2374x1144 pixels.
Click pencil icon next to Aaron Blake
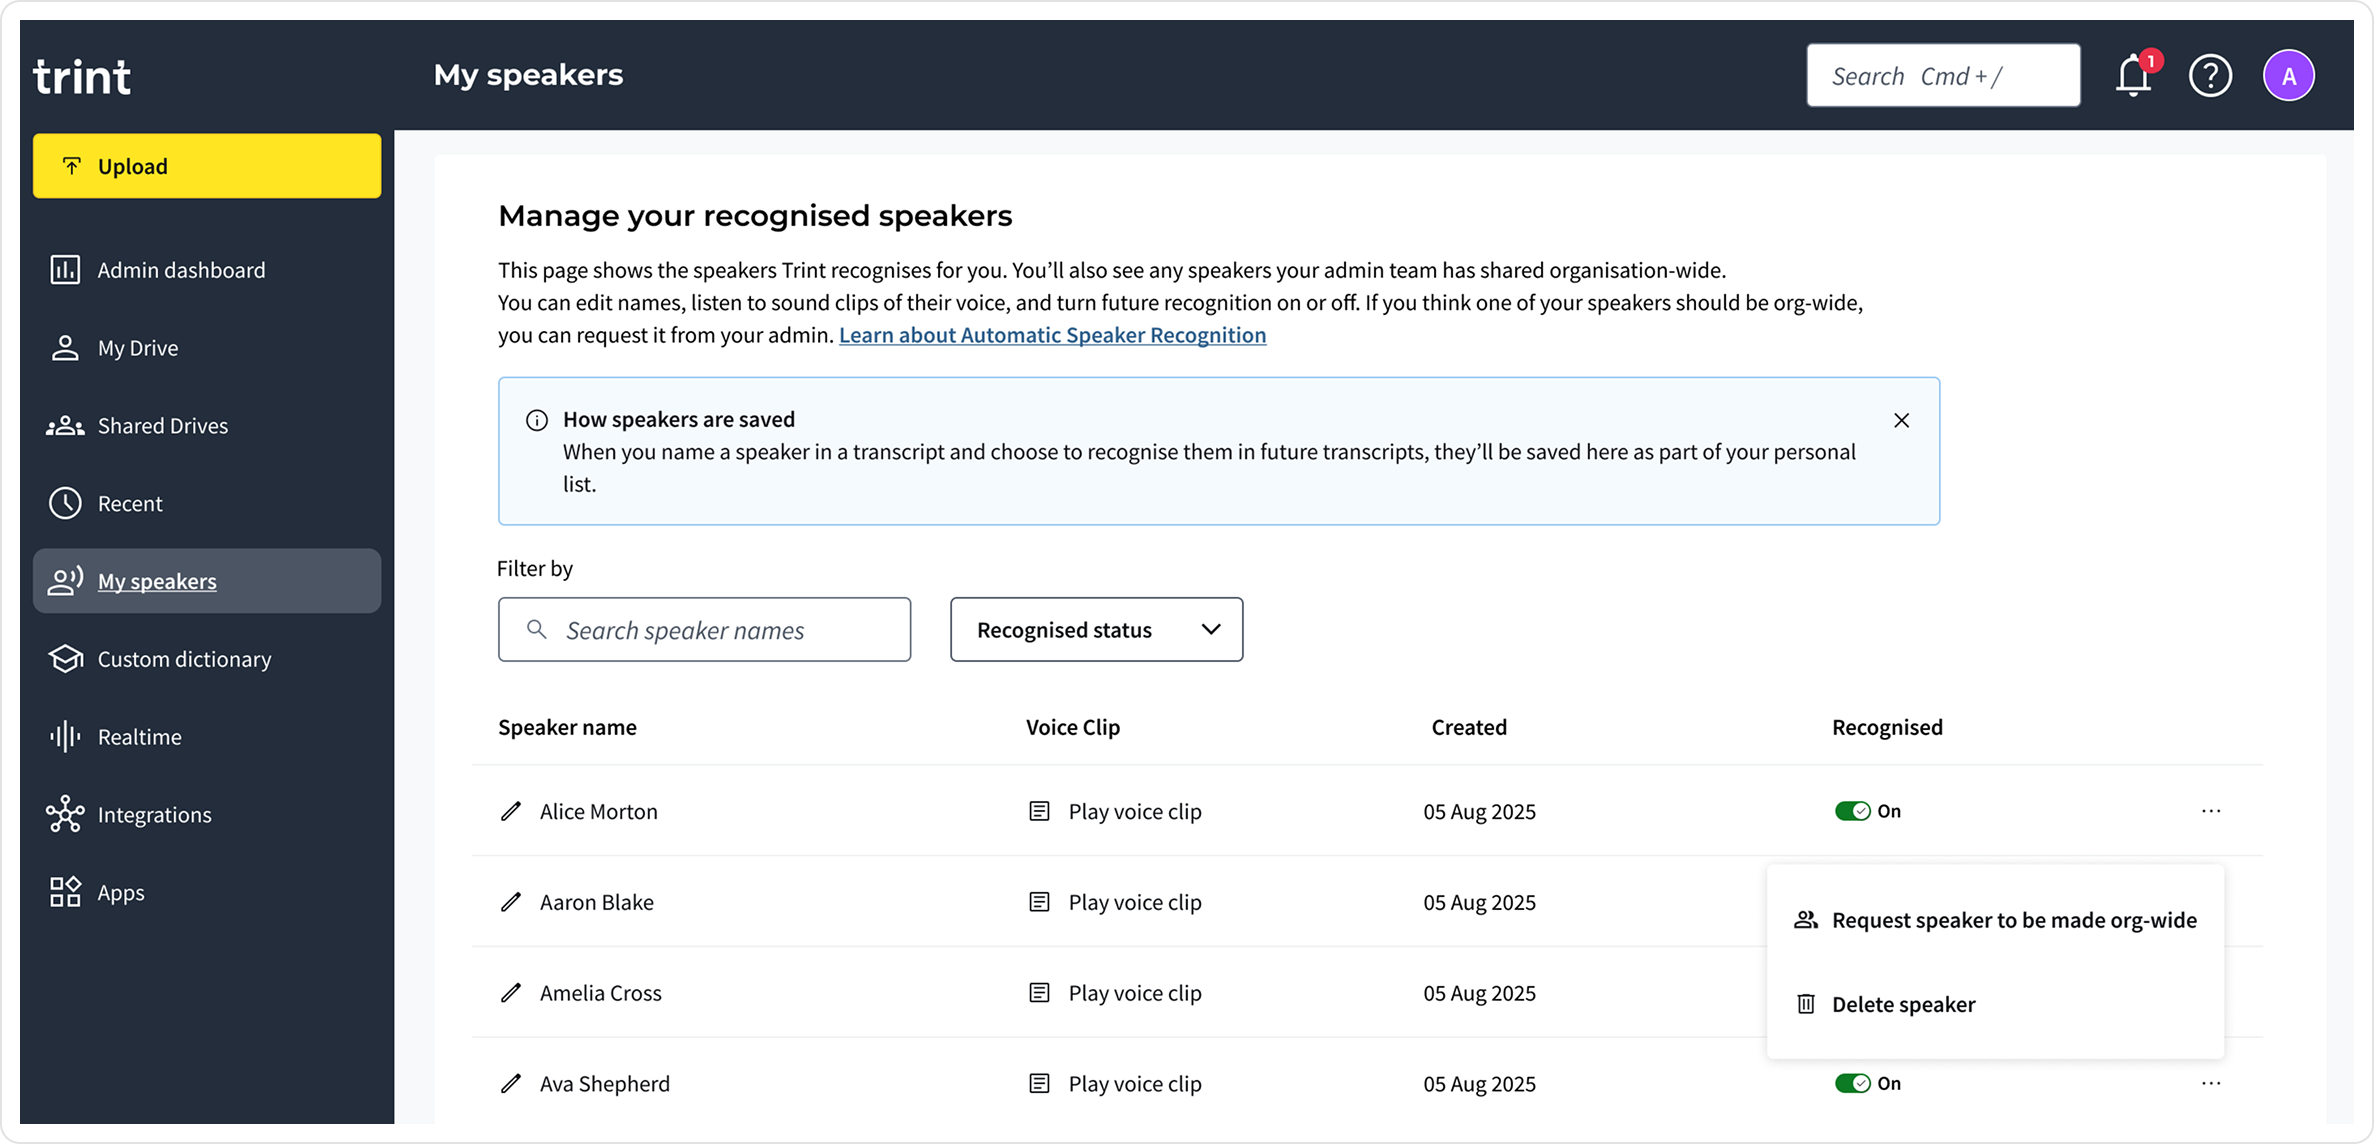pyautogui.click(x=511, y=902)
